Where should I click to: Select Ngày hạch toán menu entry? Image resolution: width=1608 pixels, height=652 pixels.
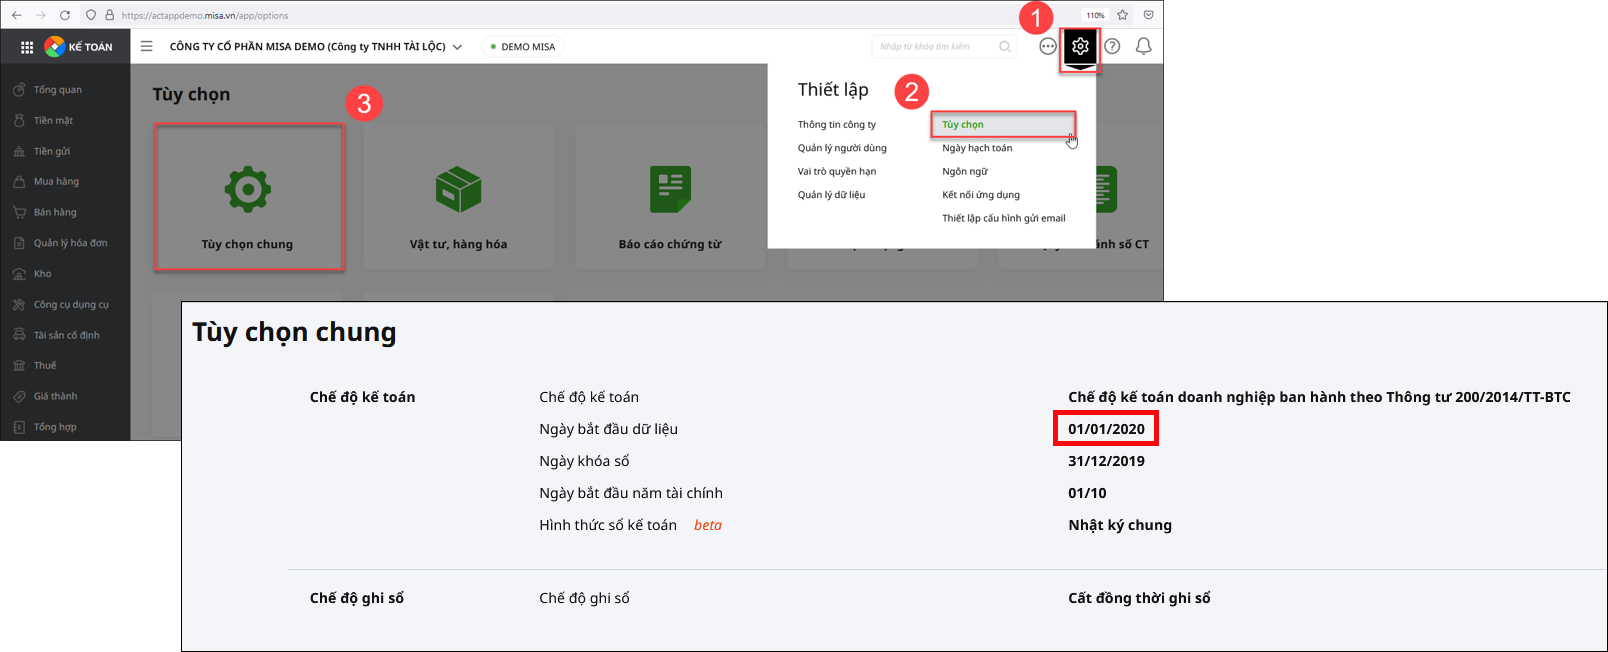(x=977, y=148)
